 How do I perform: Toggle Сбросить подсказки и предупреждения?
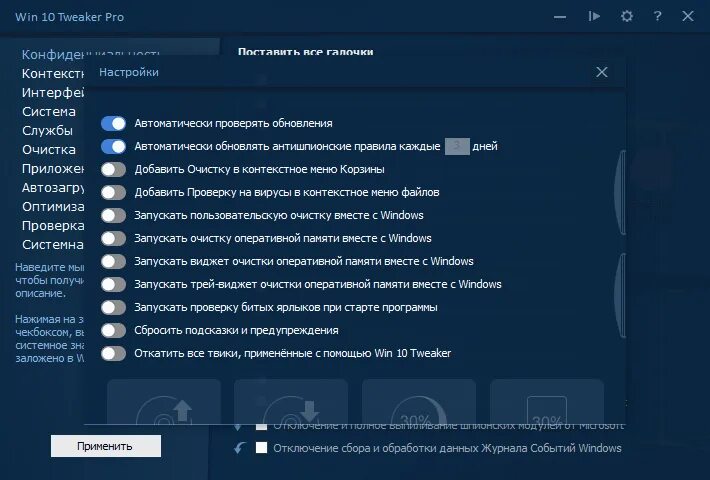113,330
